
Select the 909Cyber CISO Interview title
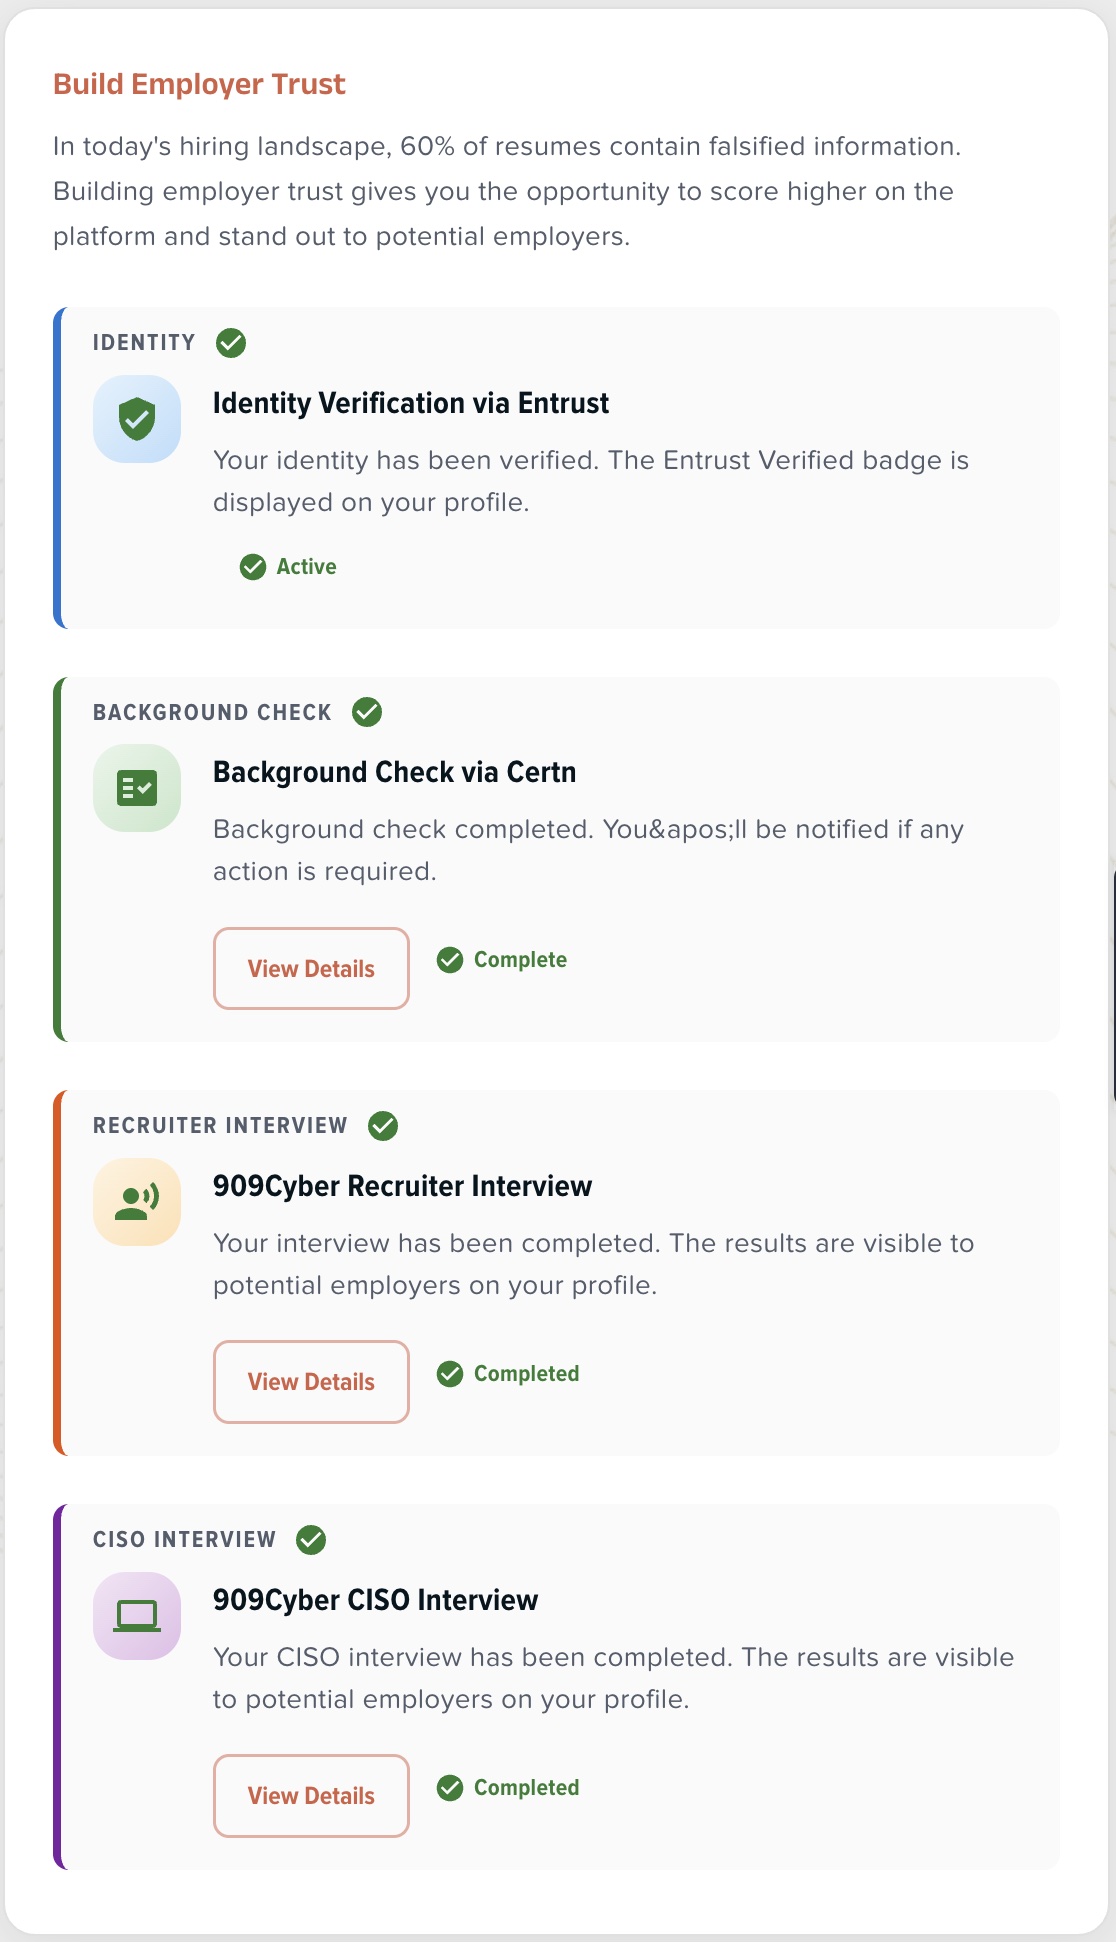click(375, 1600)
